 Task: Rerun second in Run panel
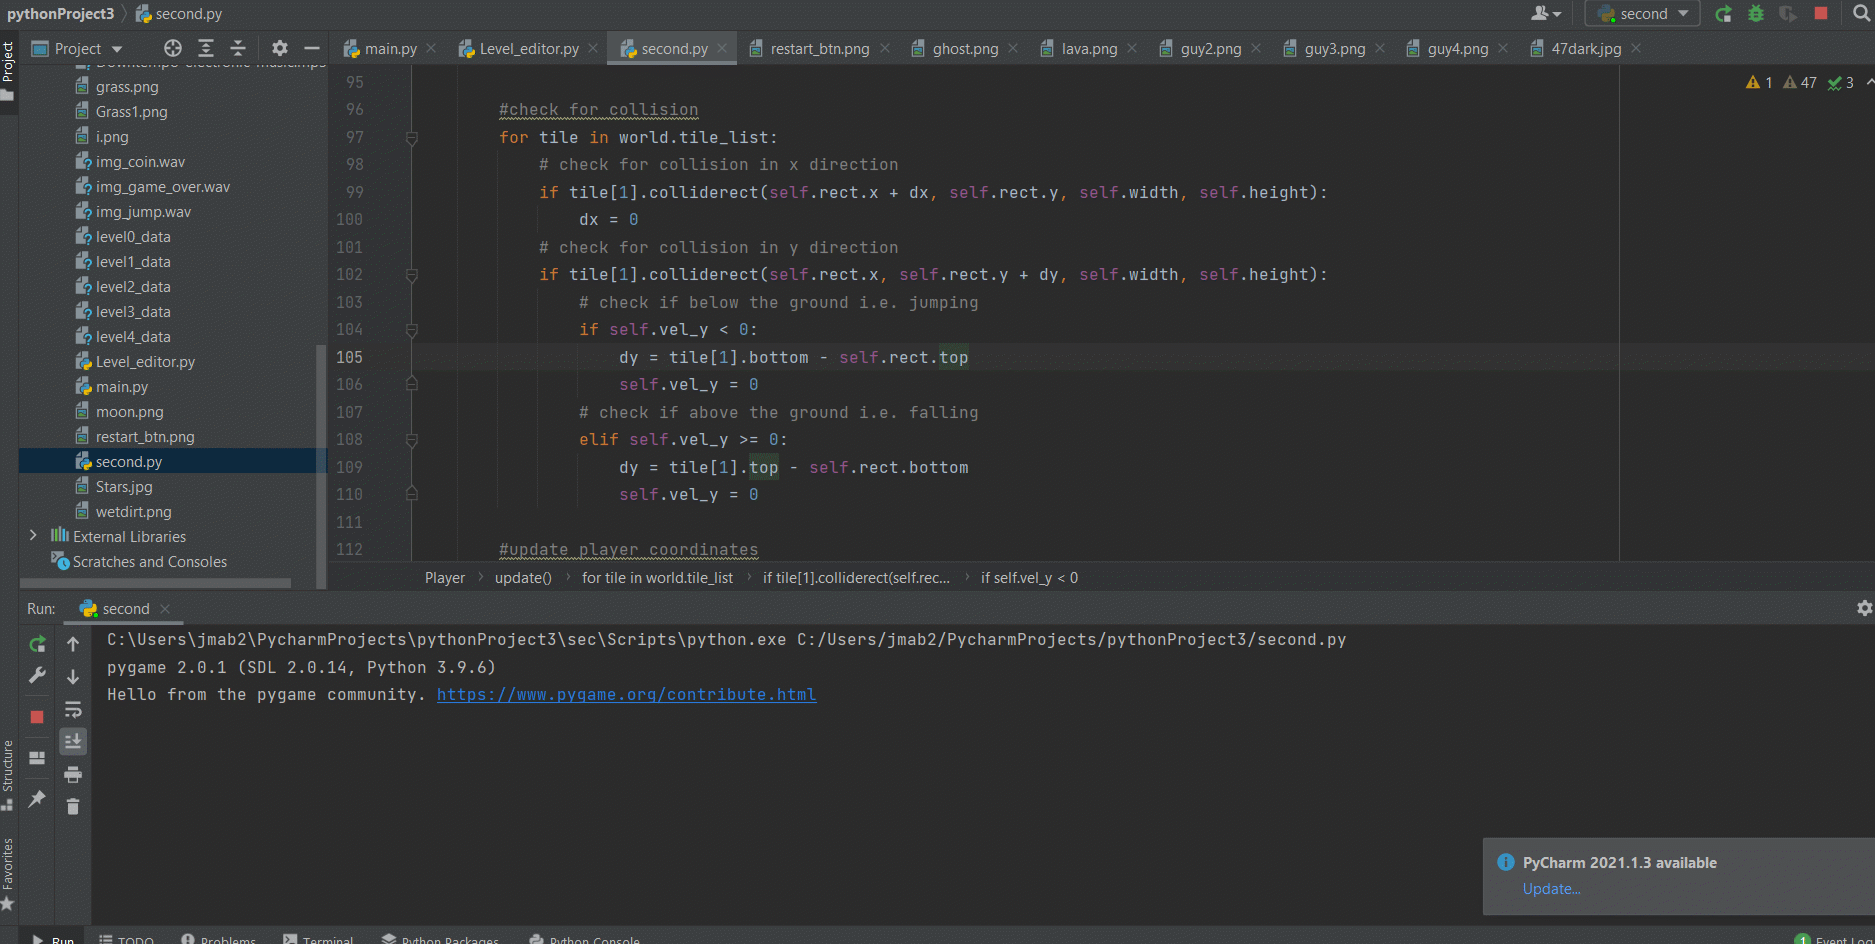(37, 644)
